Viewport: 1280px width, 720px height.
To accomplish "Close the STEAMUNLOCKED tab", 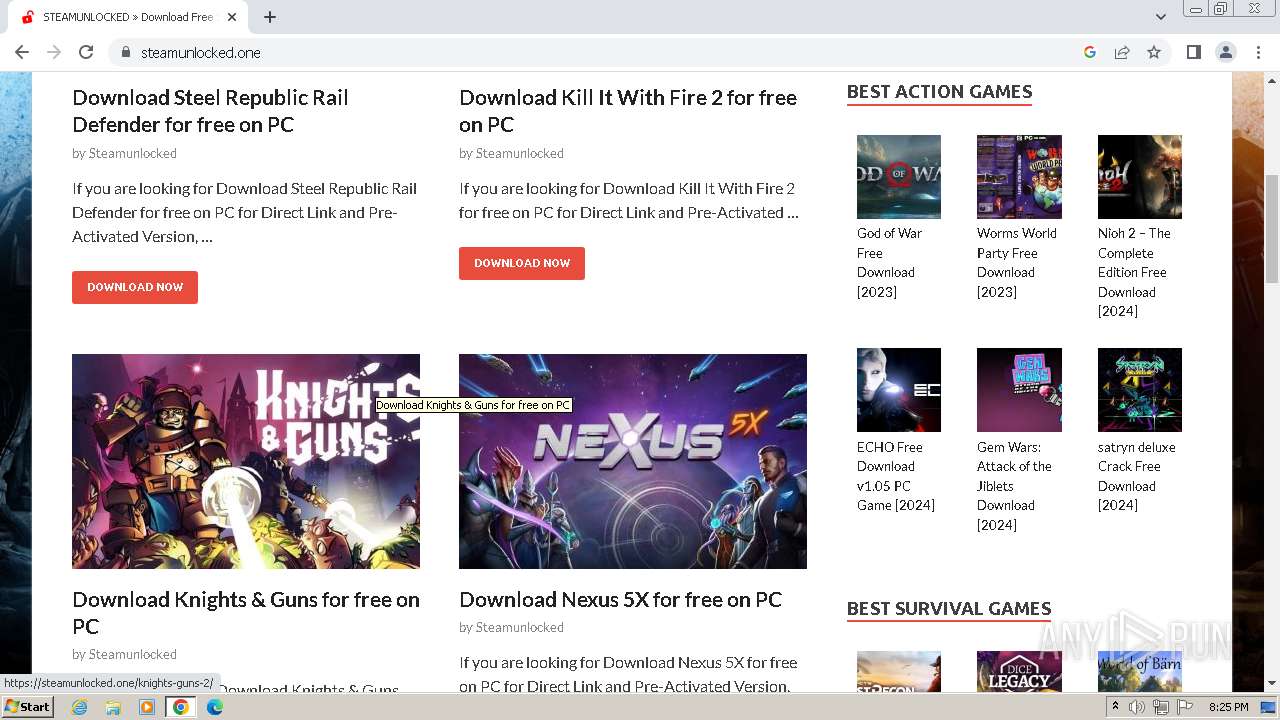I will pos(232,17).
